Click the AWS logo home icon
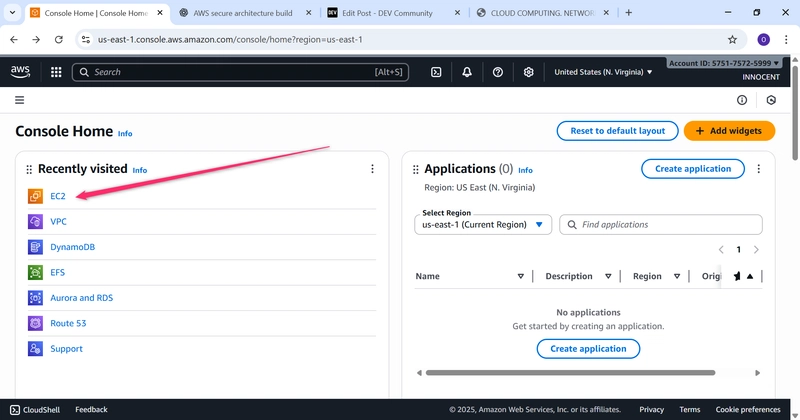 [20, 72]
